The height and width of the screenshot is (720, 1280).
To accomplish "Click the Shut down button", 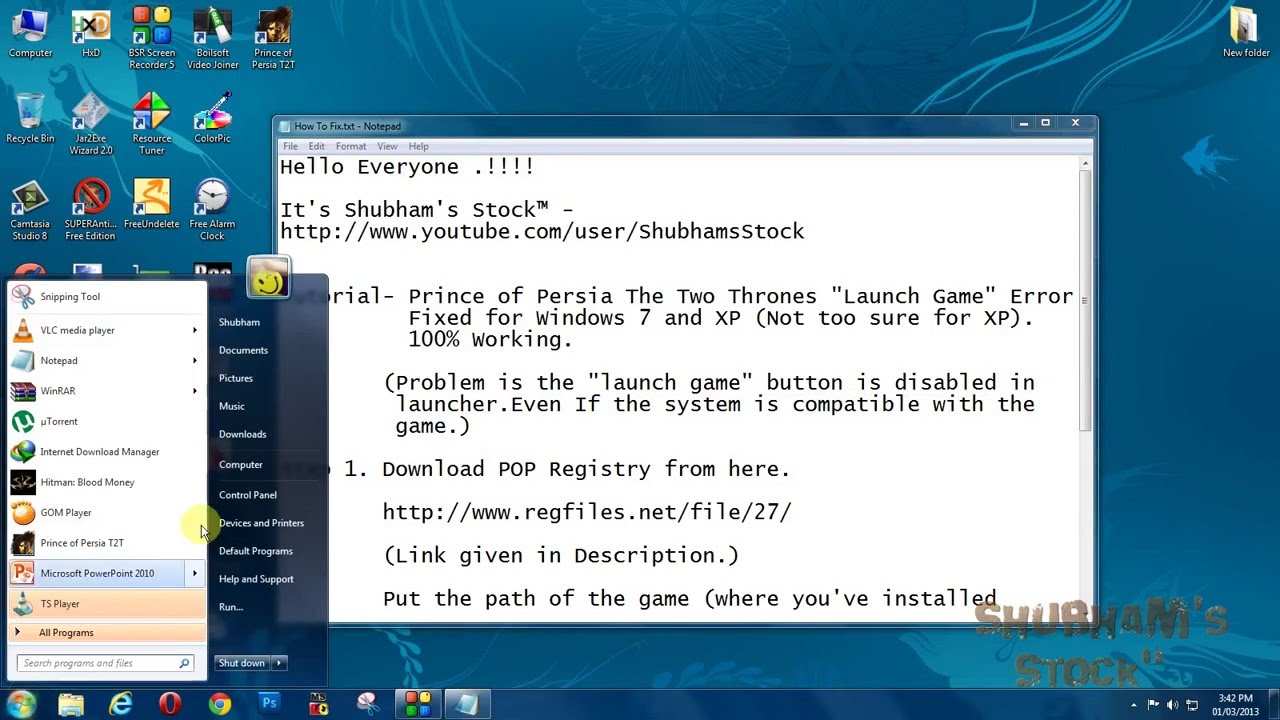I will [242, 663].
